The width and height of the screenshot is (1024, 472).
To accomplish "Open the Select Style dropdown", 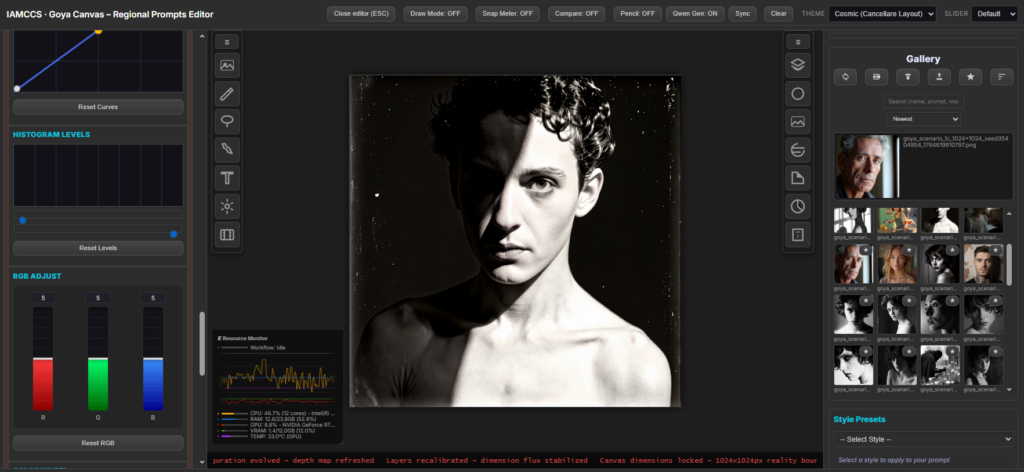I will [x=923, y=439].
